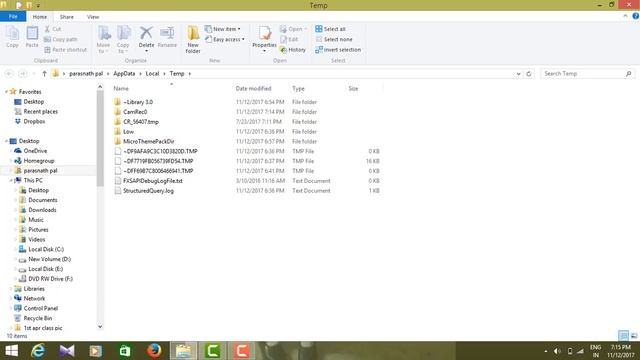Open Firefox from taskbar
The height and width of the screenshot is (360, 640).
click(x=154, y=351)
